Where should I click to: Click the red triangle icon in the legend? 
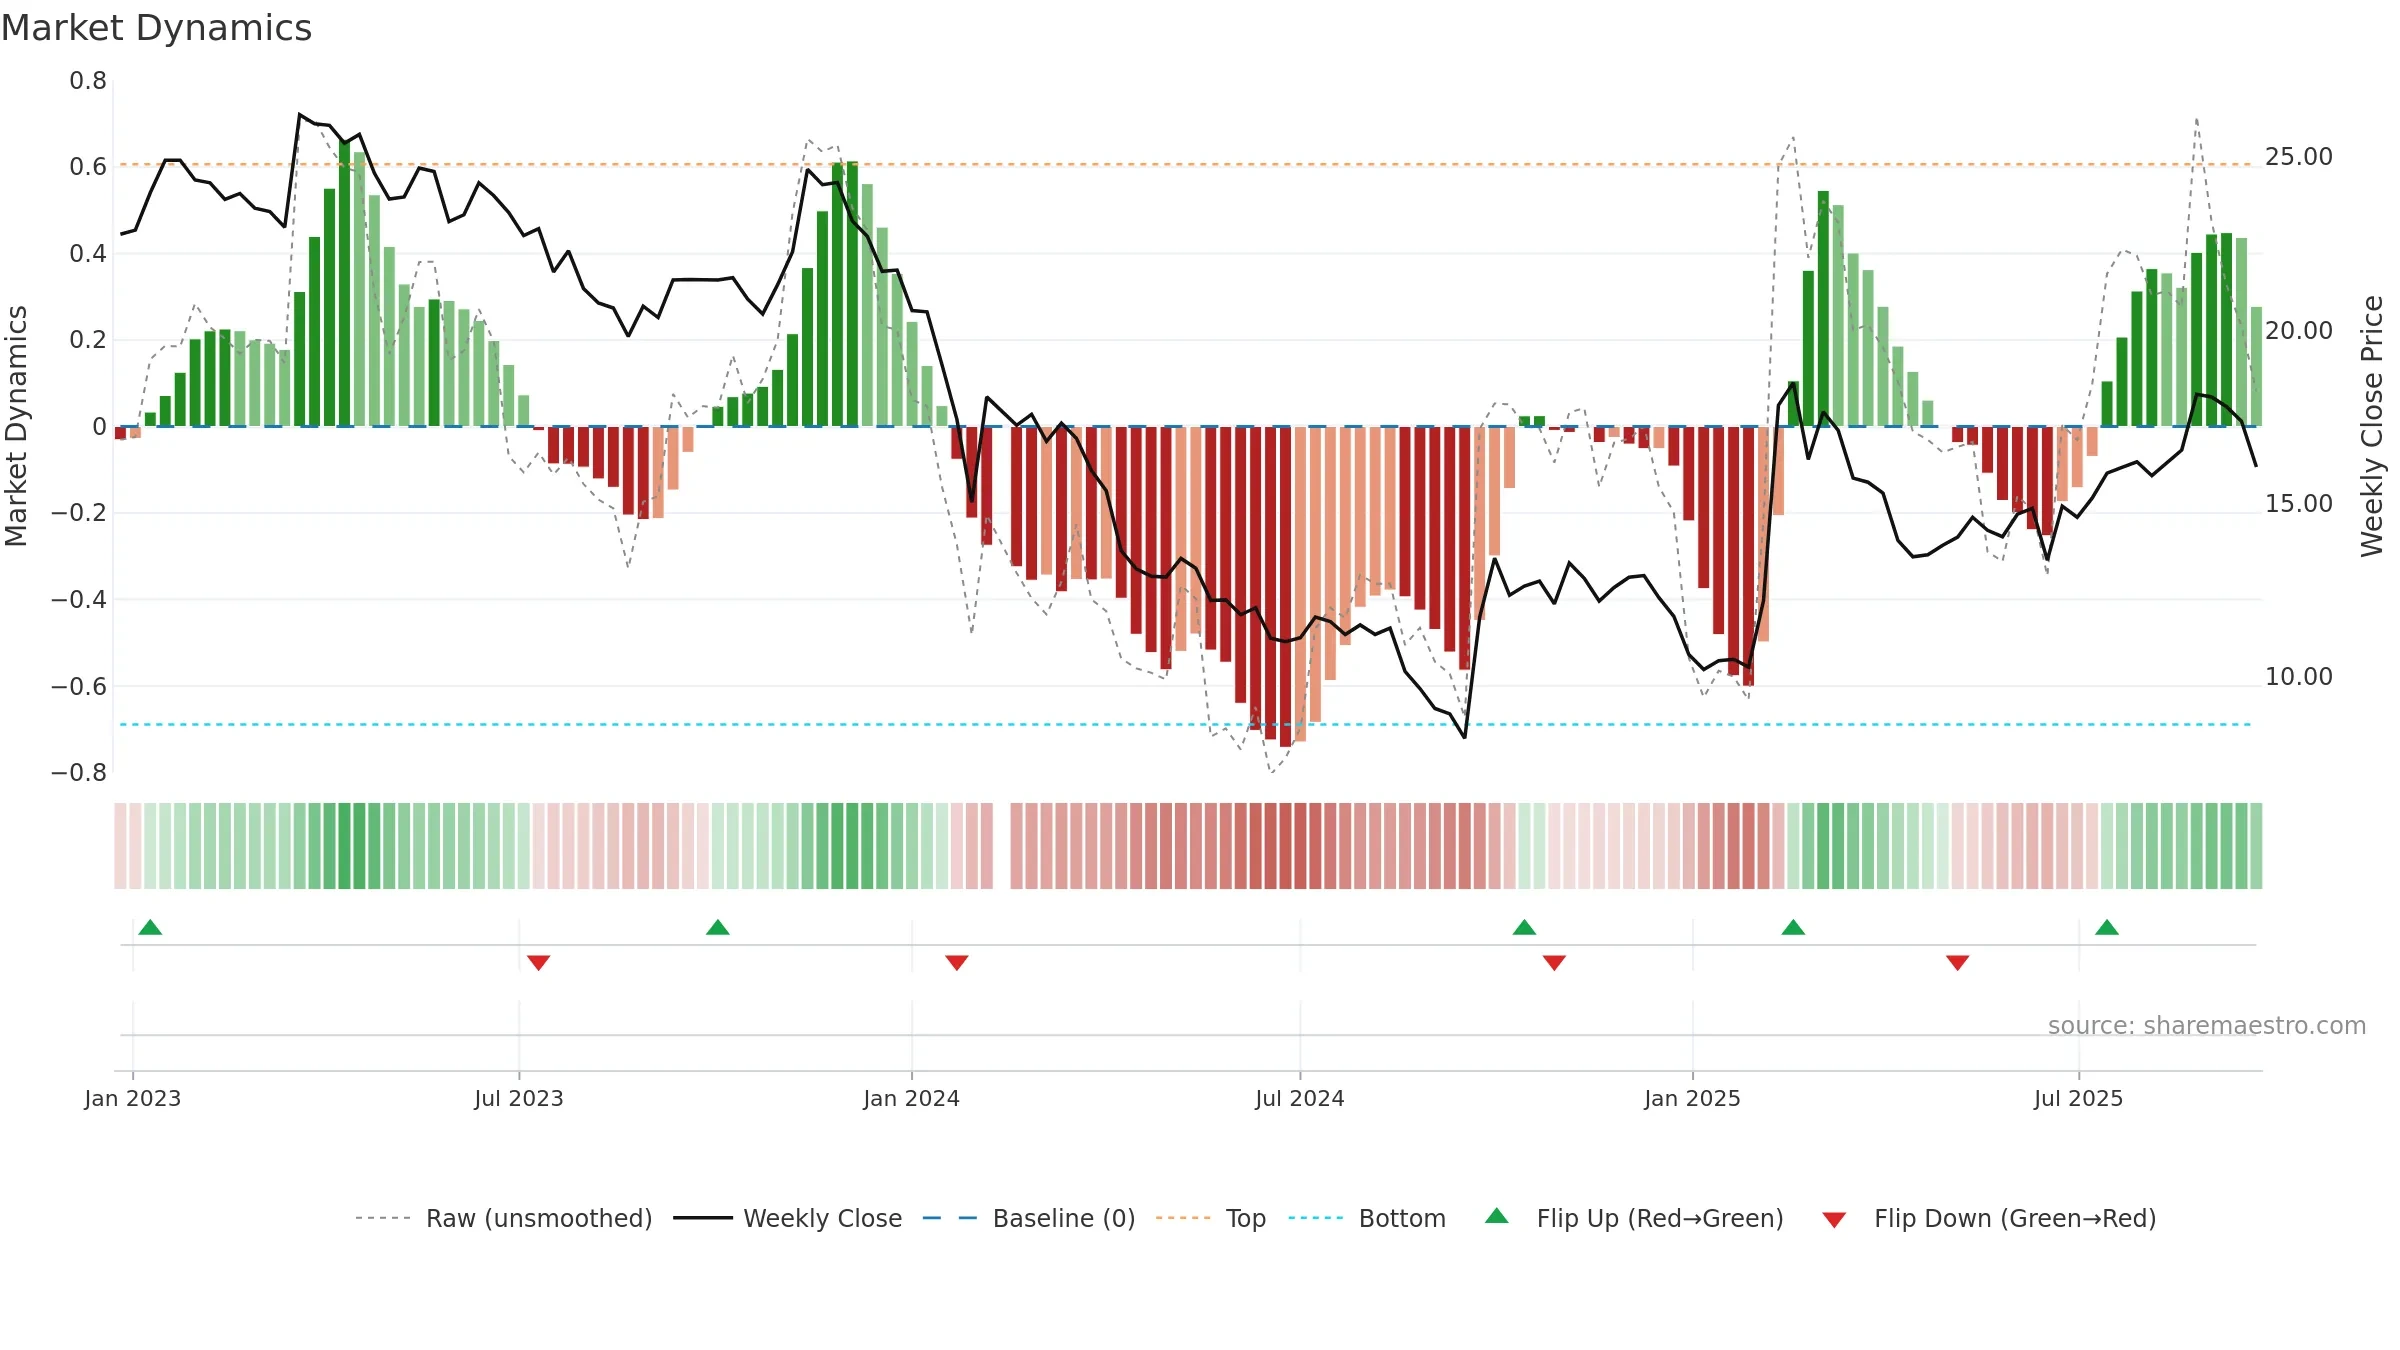(1834, 1220)
